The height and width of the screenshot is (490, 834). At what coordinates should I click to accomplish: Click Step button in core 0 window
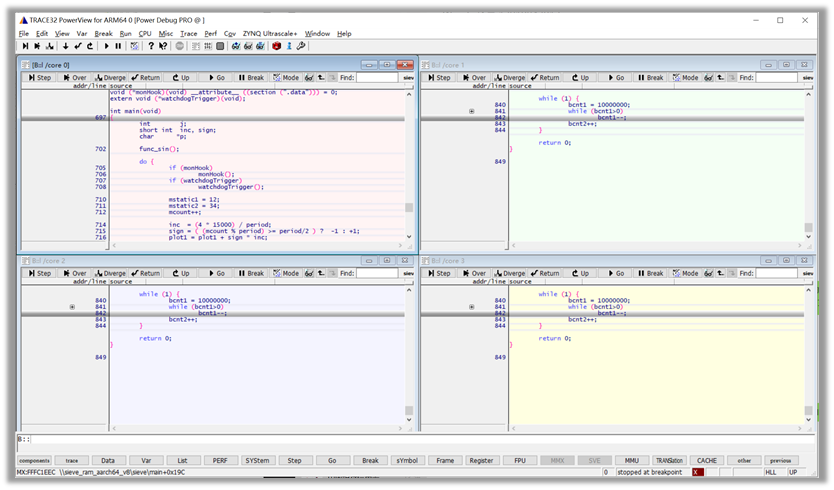40,78
